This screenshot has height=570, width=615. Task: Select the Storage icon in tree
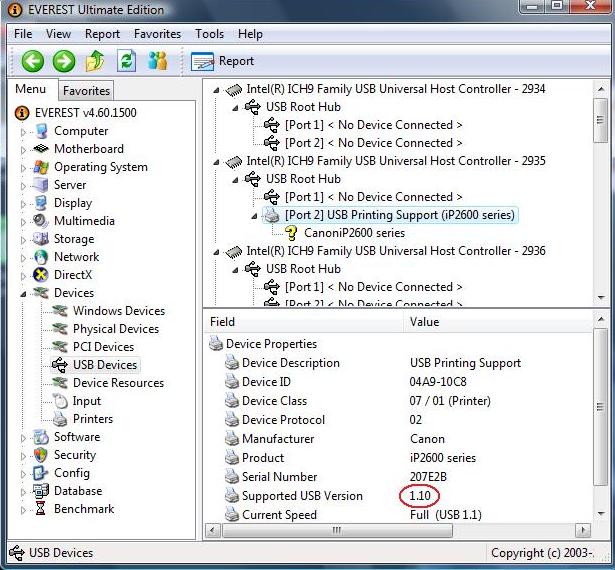coord(41,239)
